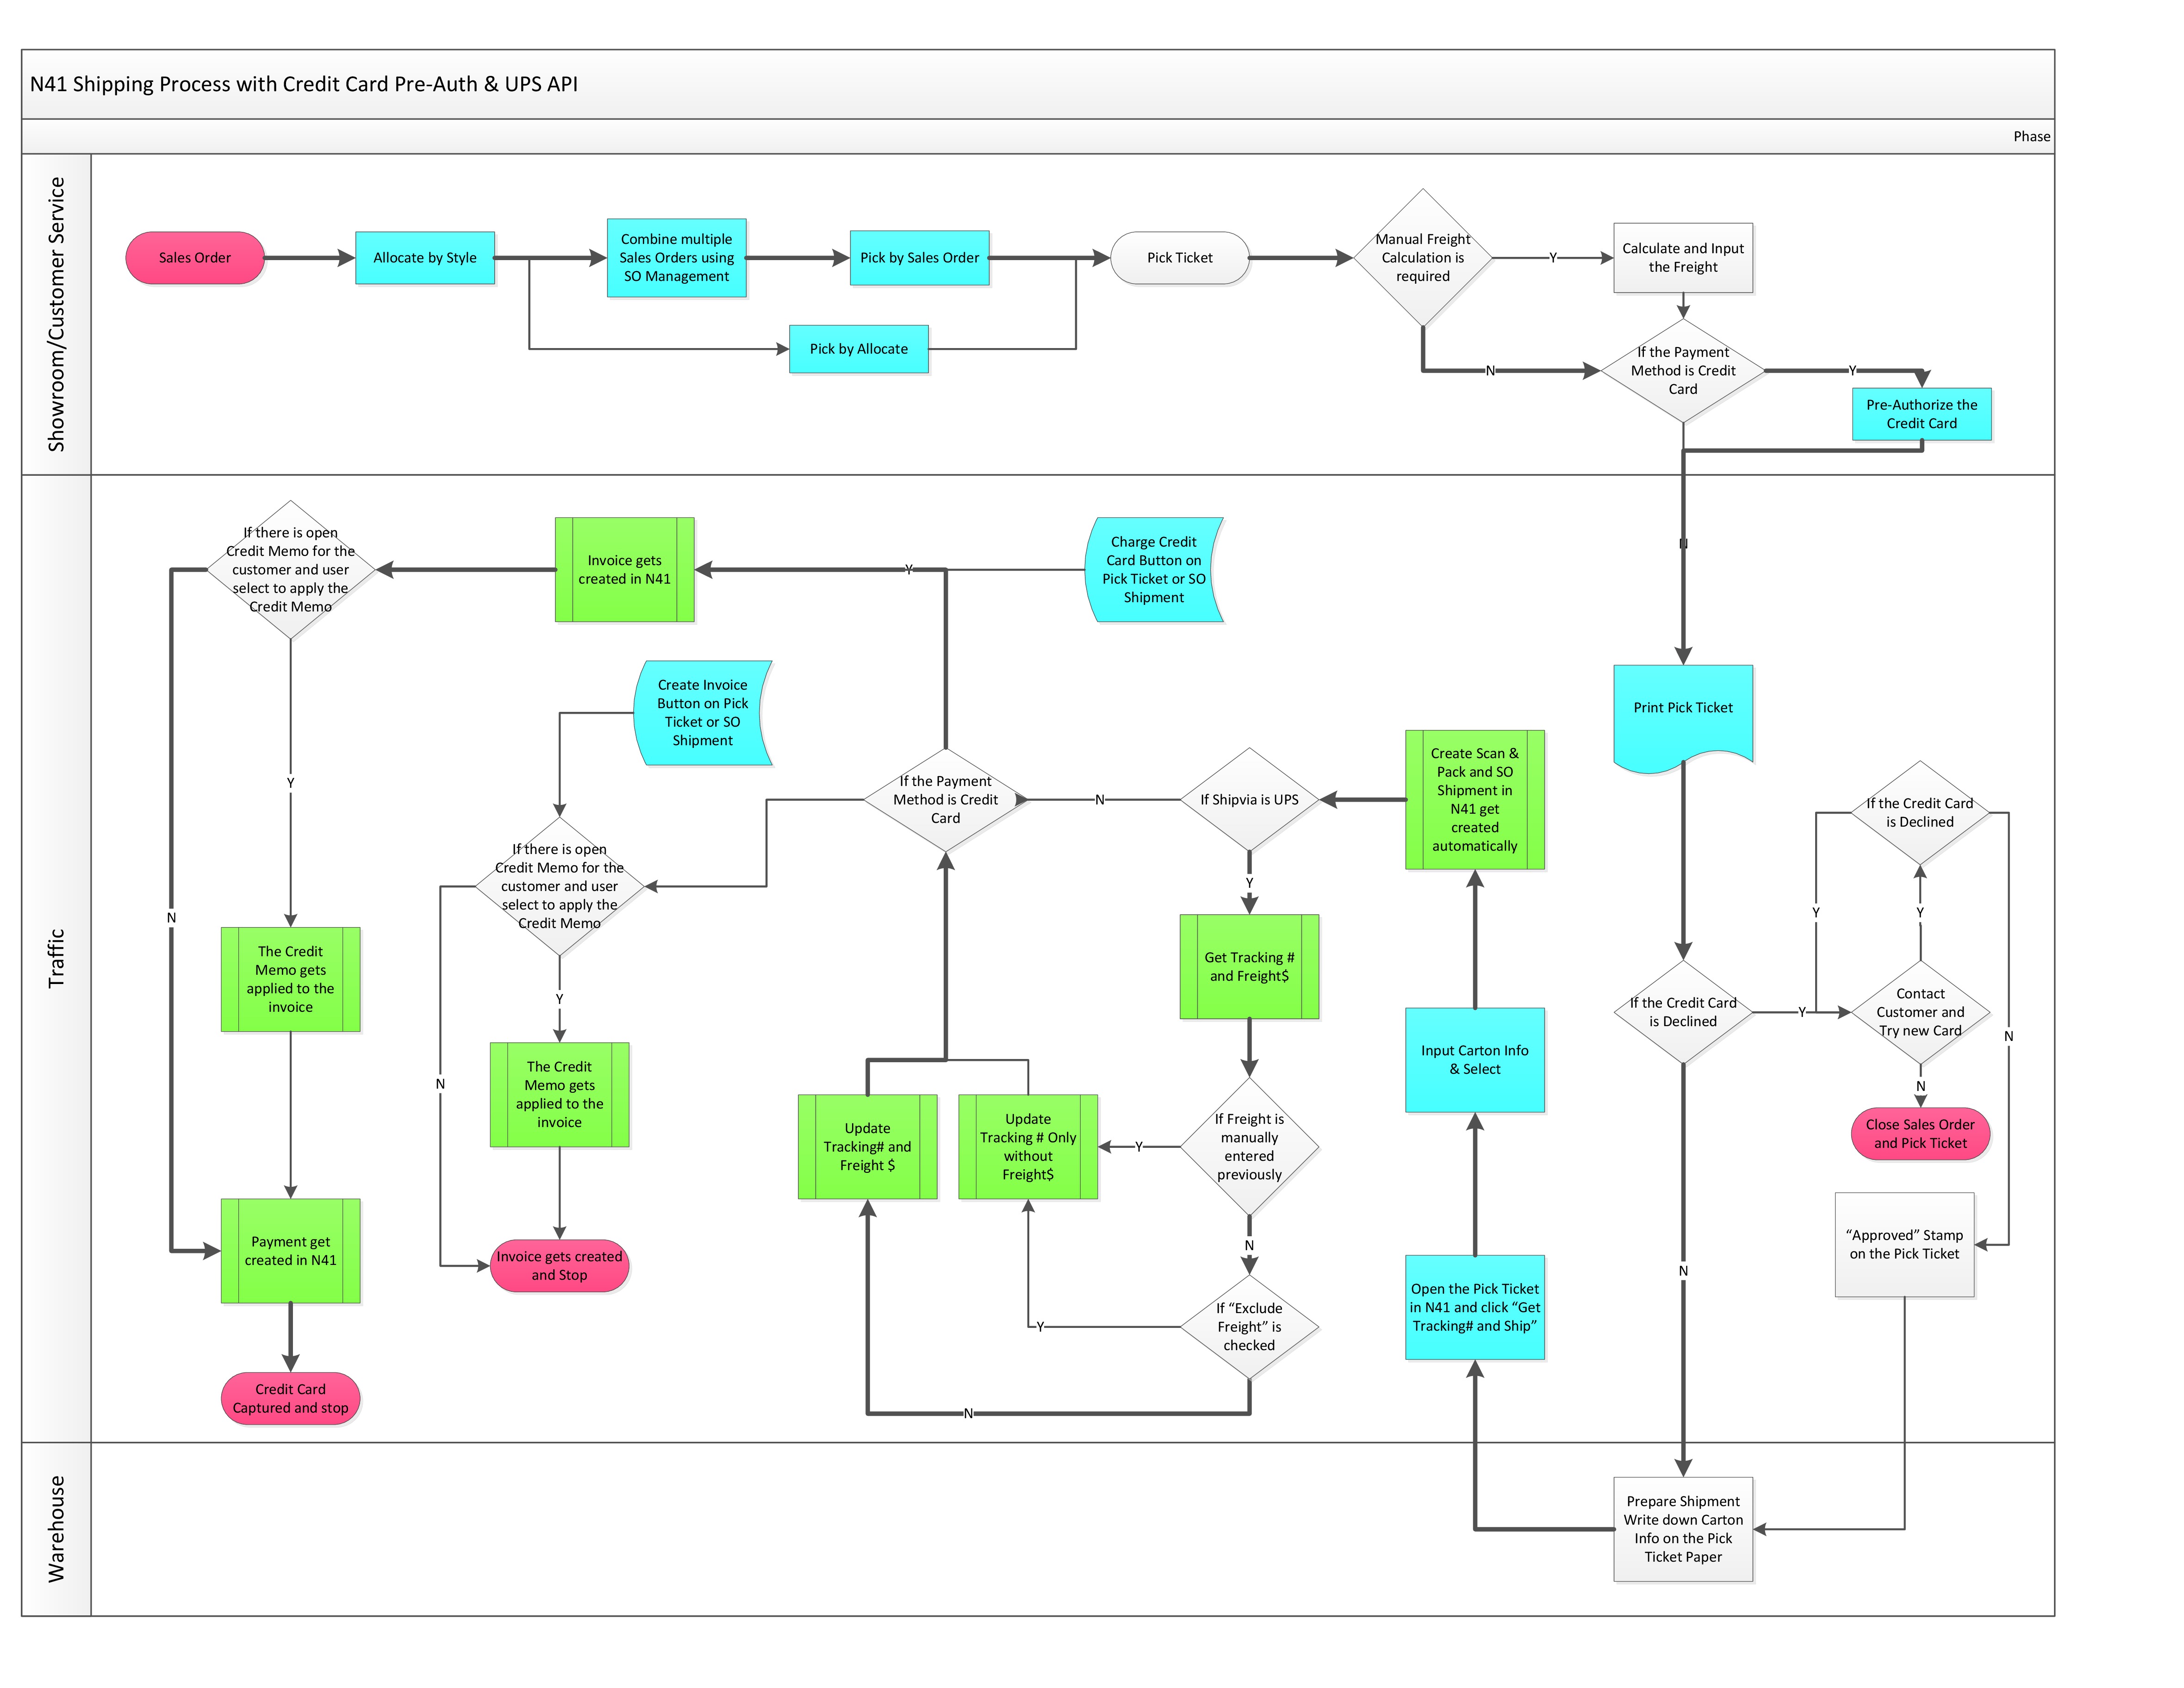Select Create Invoice Button shape
Viewport: 2184px width, 1688px height.
coord(703,713)
